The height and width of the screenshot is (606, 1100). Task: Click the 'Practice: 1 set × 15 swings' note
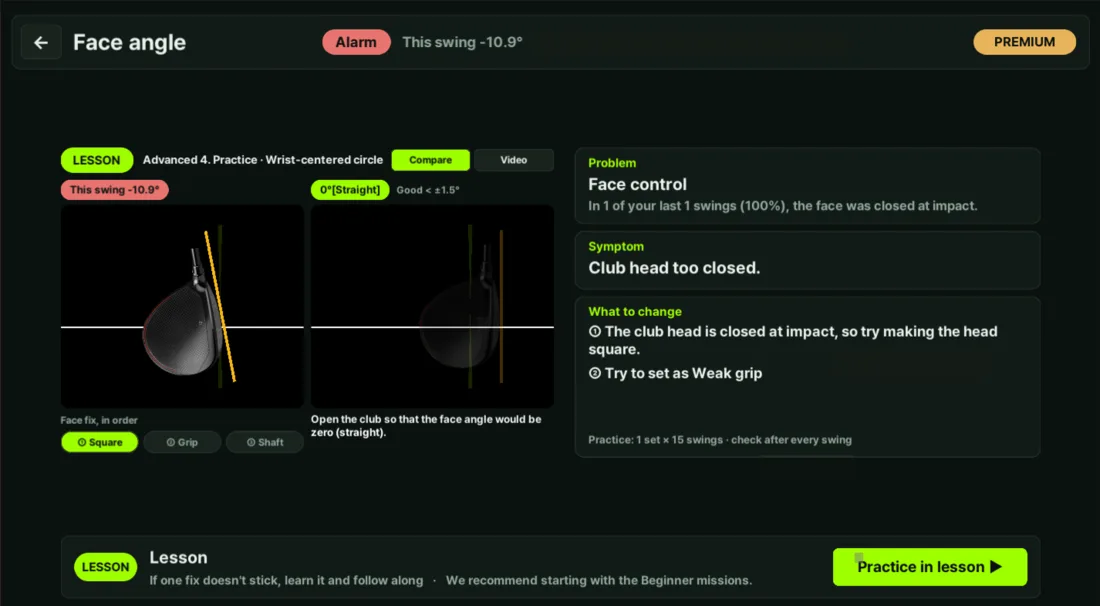pos(720,440)
